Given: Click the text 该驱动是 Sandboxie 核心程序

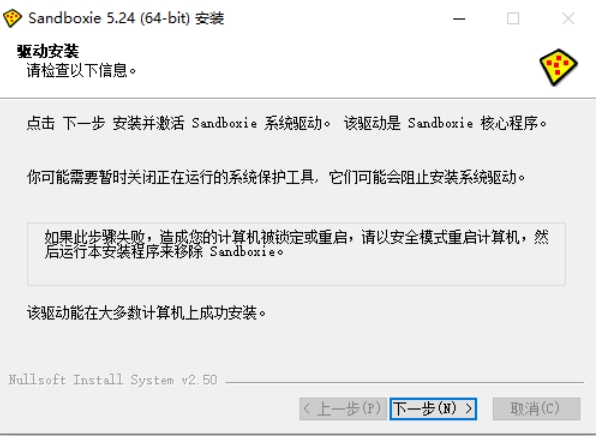Looking at the screenshot, I should pos(445,123).
